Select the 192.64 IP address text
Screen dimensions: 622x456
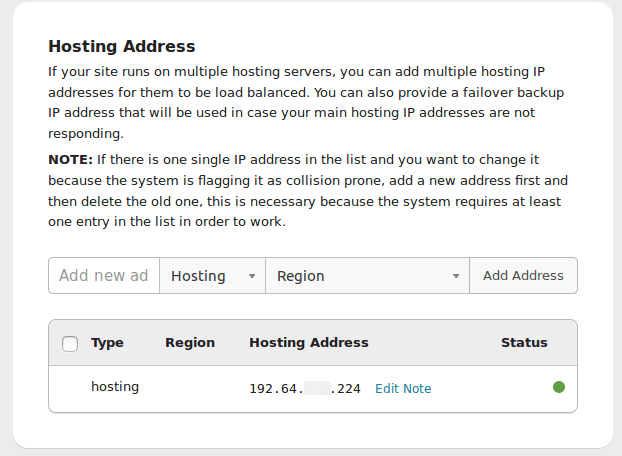pos(305,389)
